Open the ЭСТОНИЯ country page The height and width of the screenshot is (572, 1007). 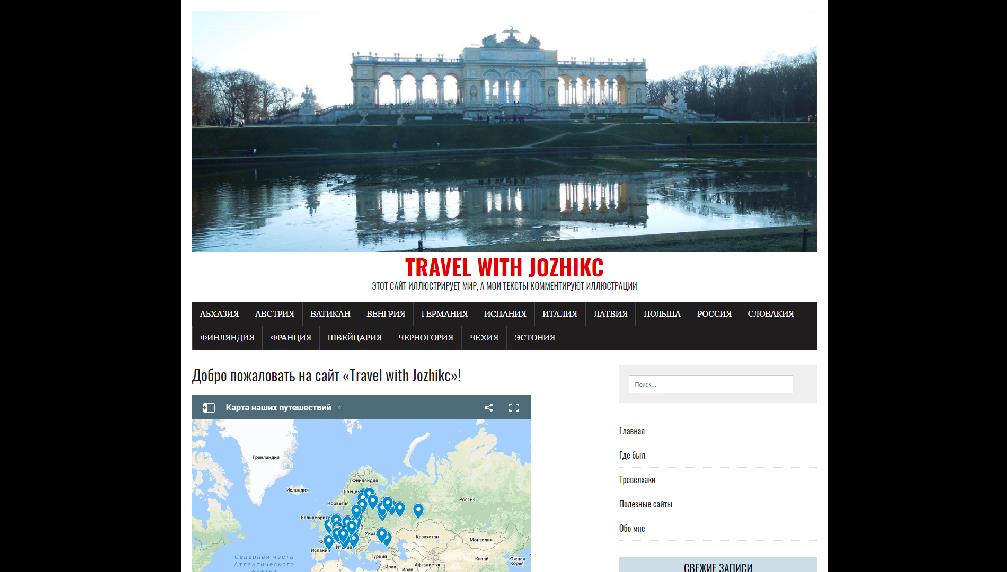(x=534, y=337)
